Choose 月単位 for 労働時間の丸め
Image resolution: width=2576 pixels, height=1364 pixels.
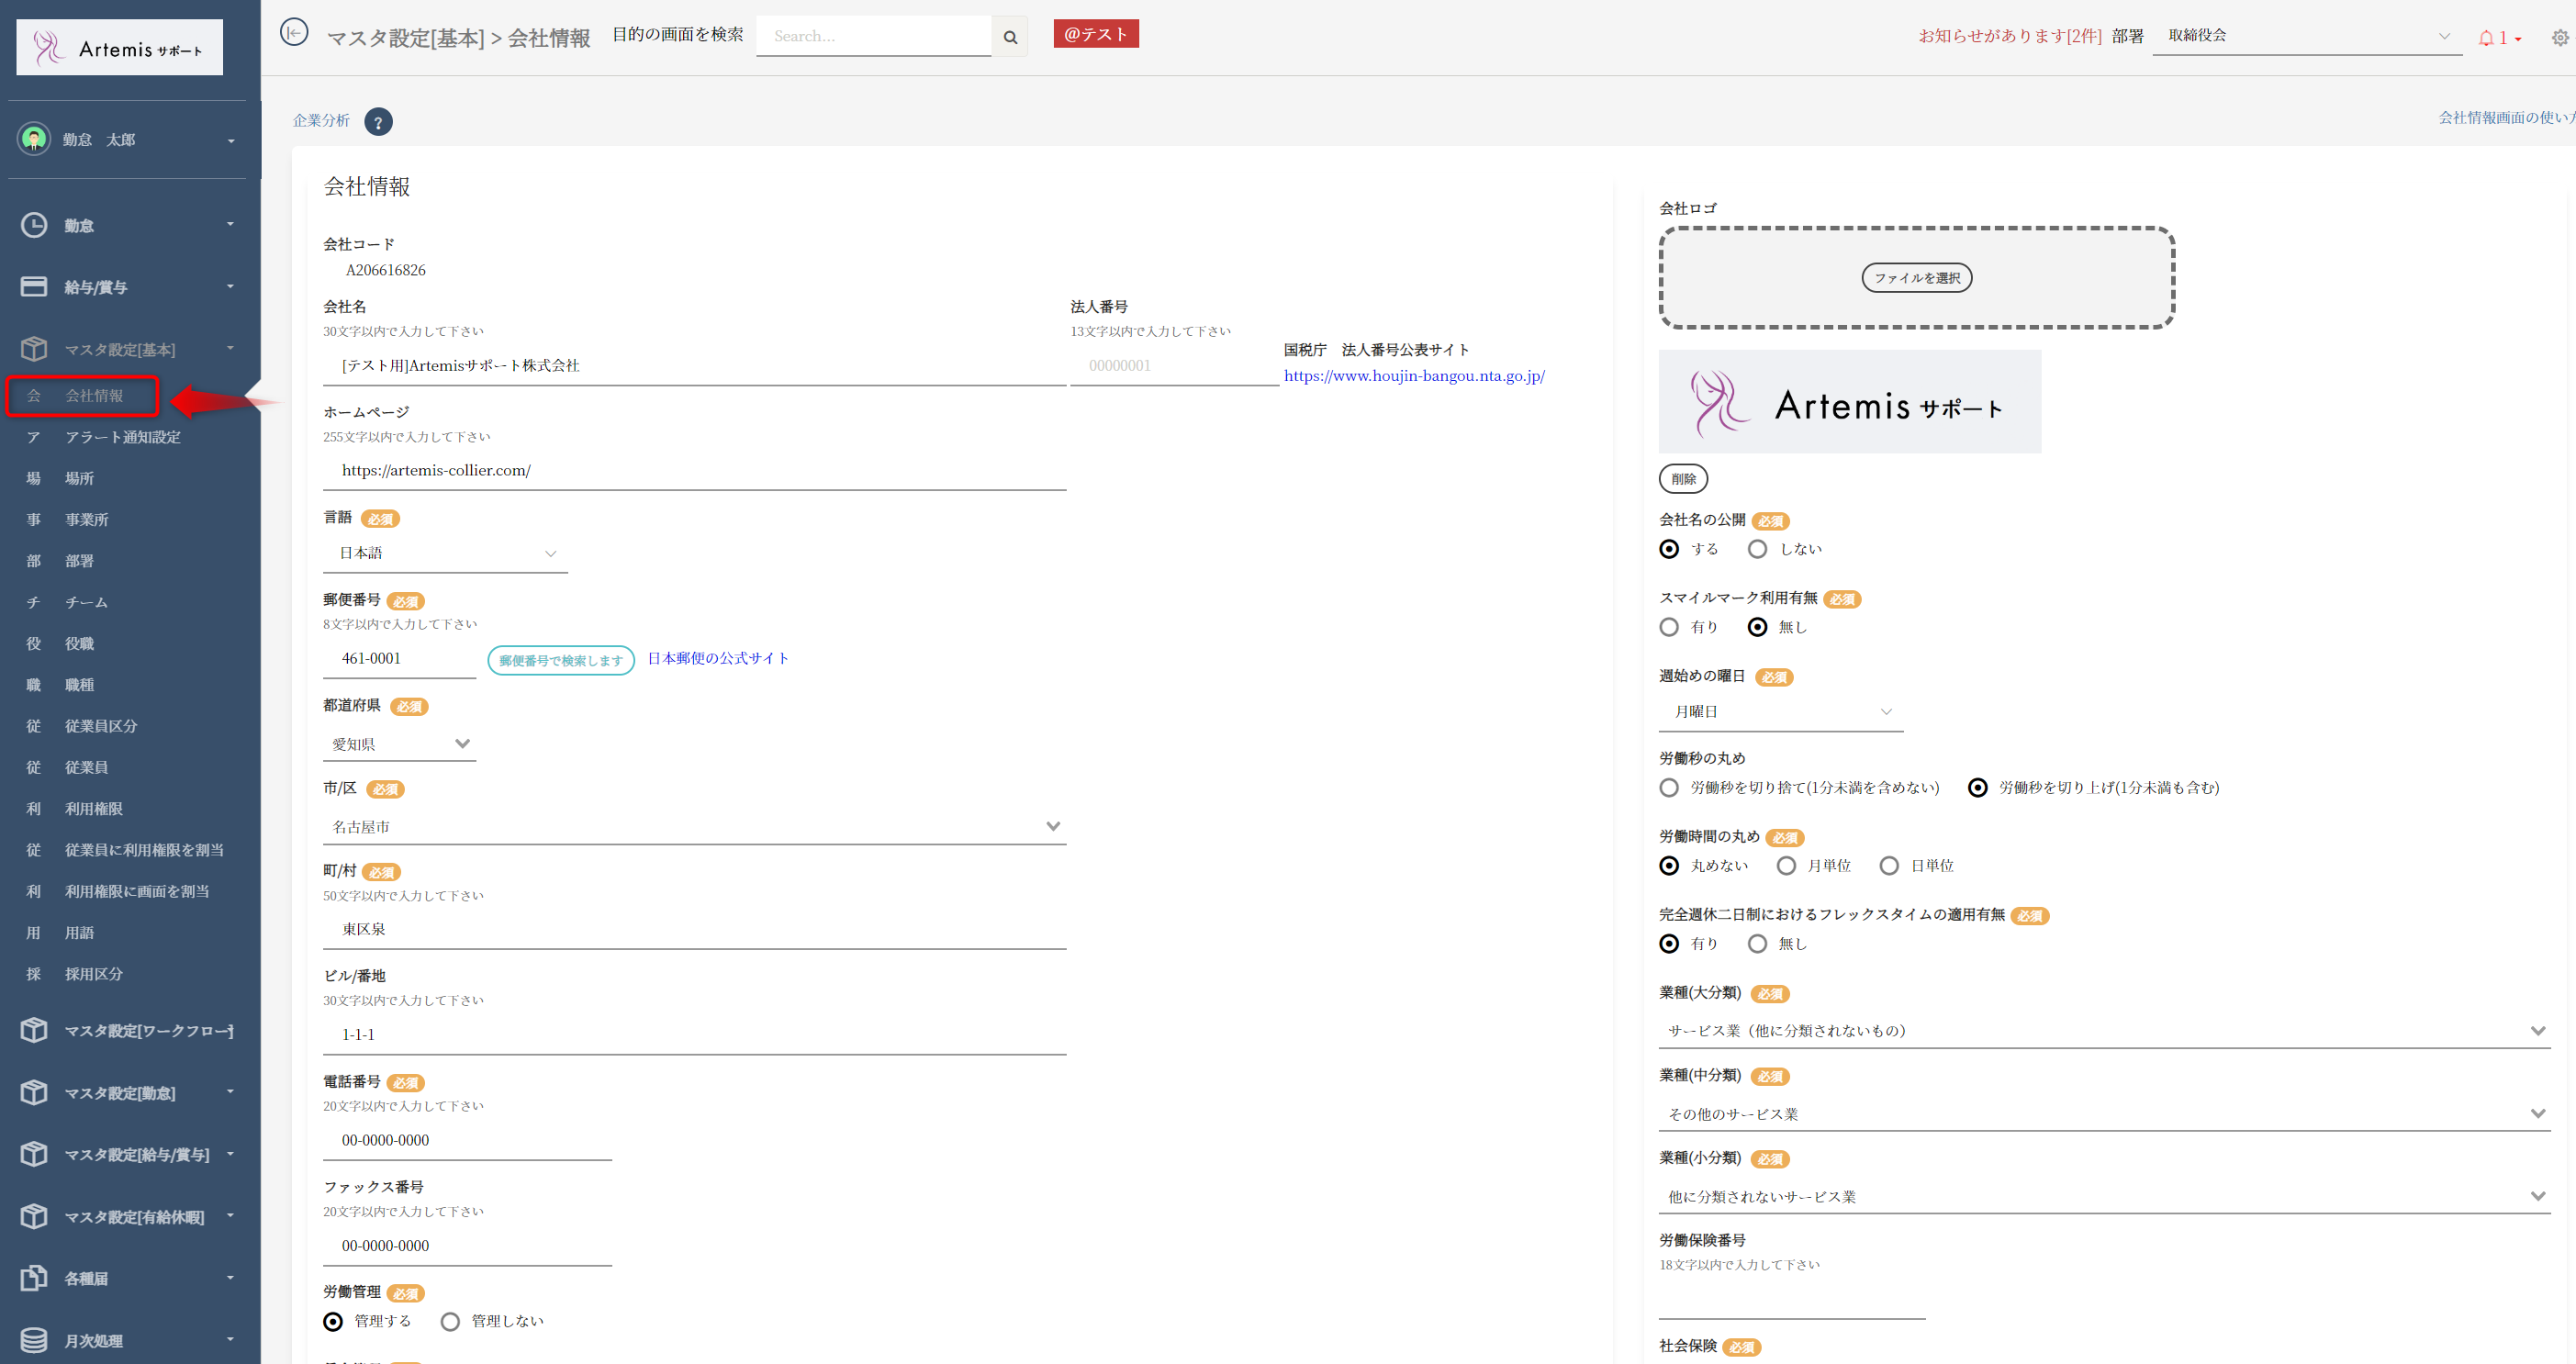[1786, 866]
